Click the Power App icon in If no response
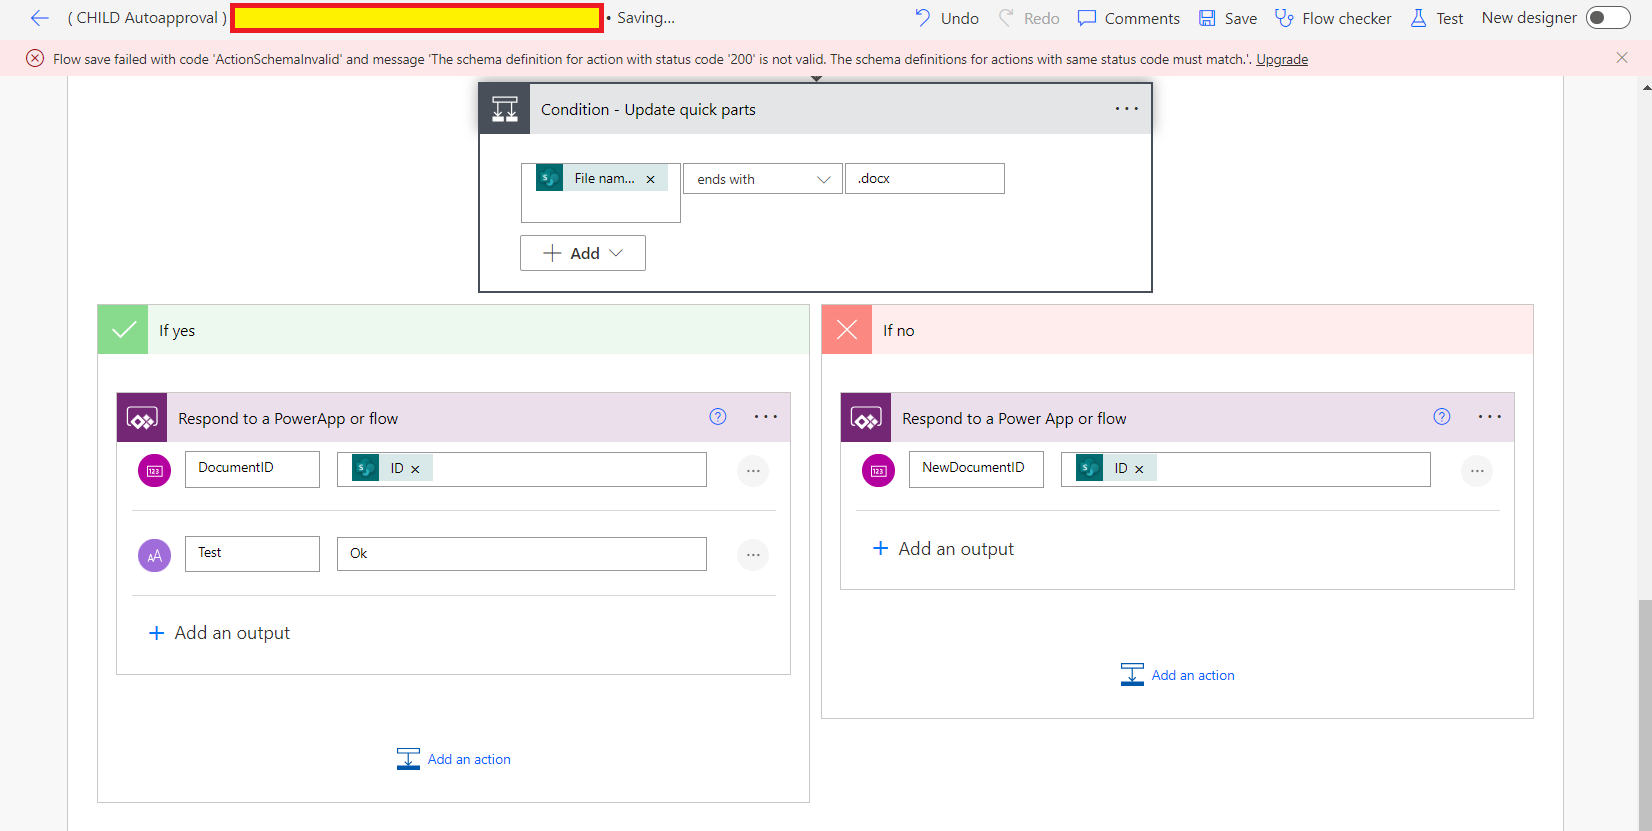Viewport: 1652px width, 831px height. point(866,418)
